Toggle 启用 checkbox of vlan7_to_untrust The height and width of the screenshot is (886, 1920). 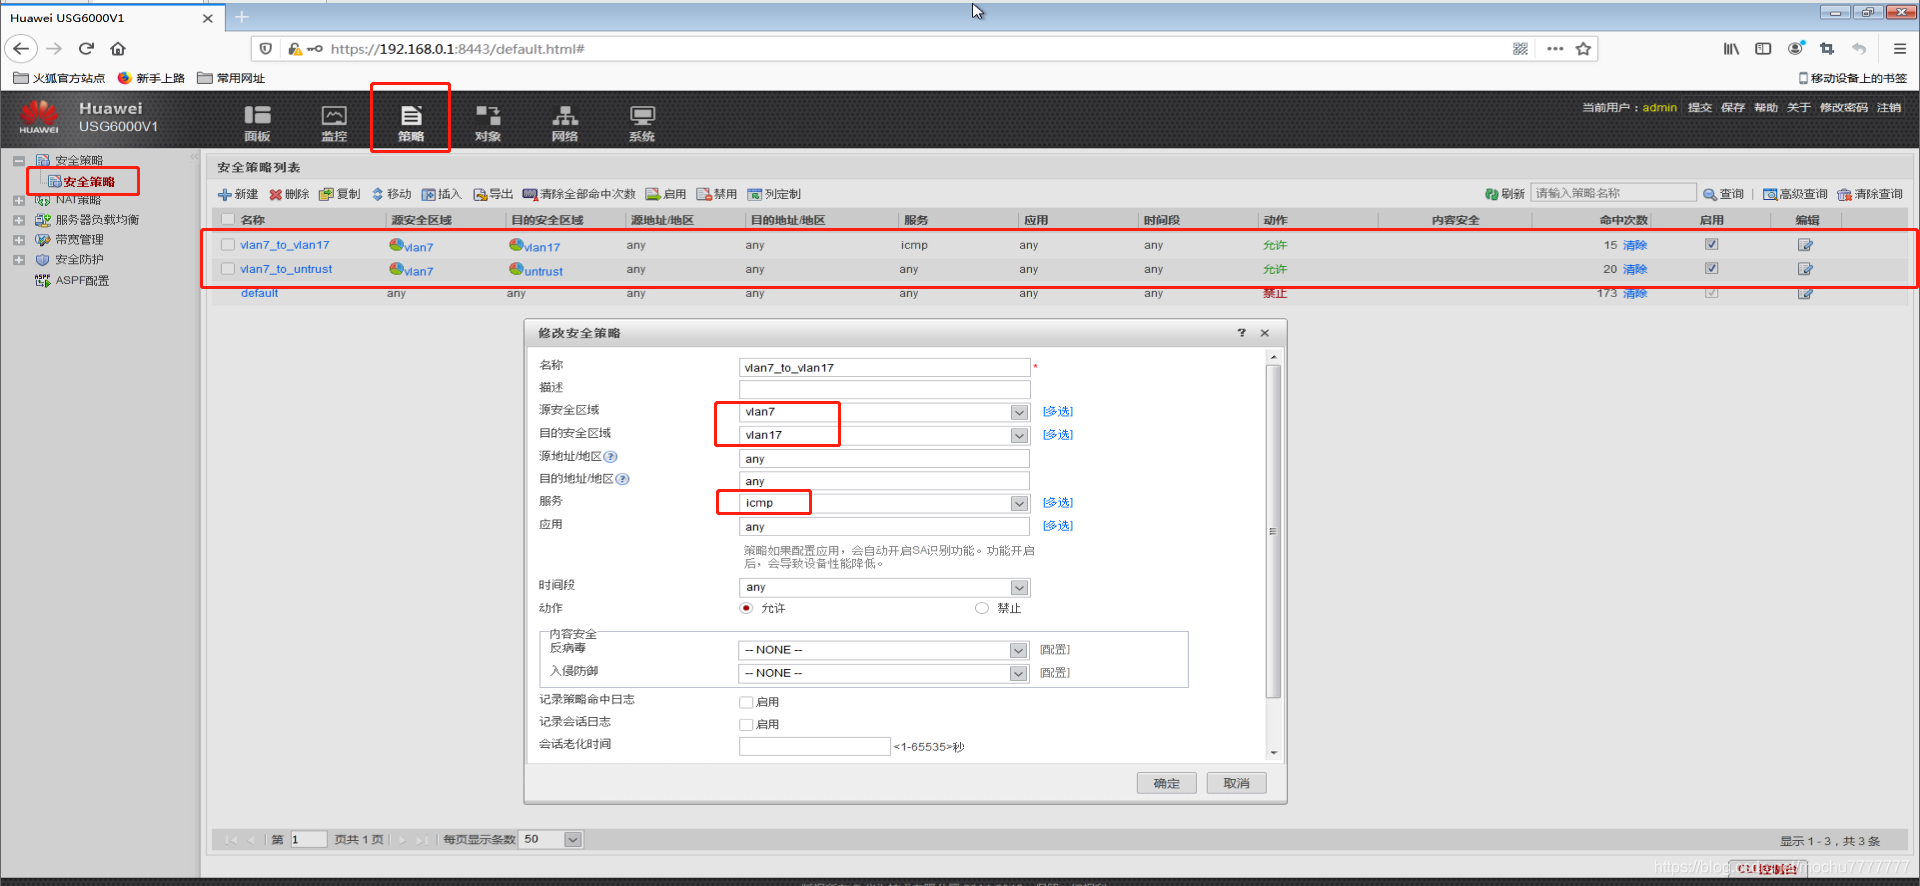coord(1711,268)
